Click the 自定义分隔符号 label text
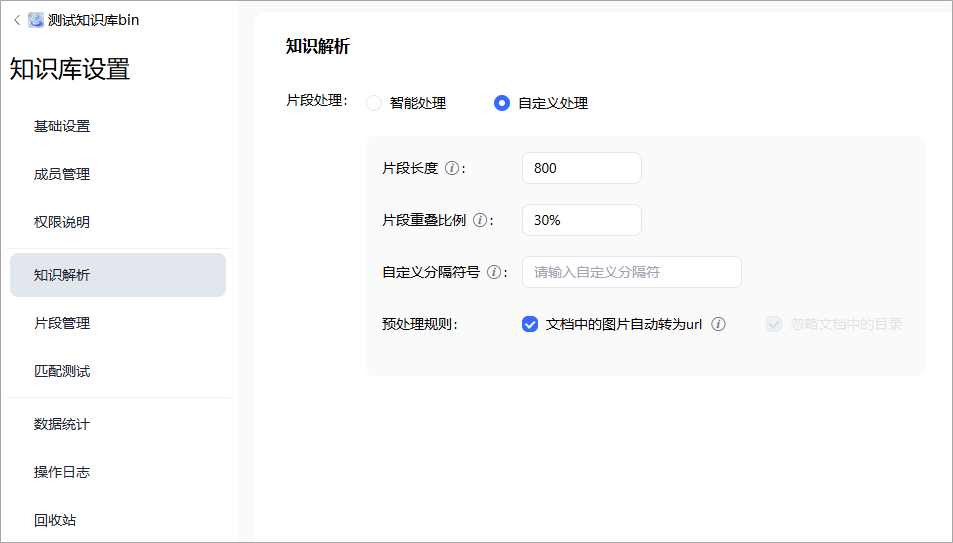 click(431, 272)
